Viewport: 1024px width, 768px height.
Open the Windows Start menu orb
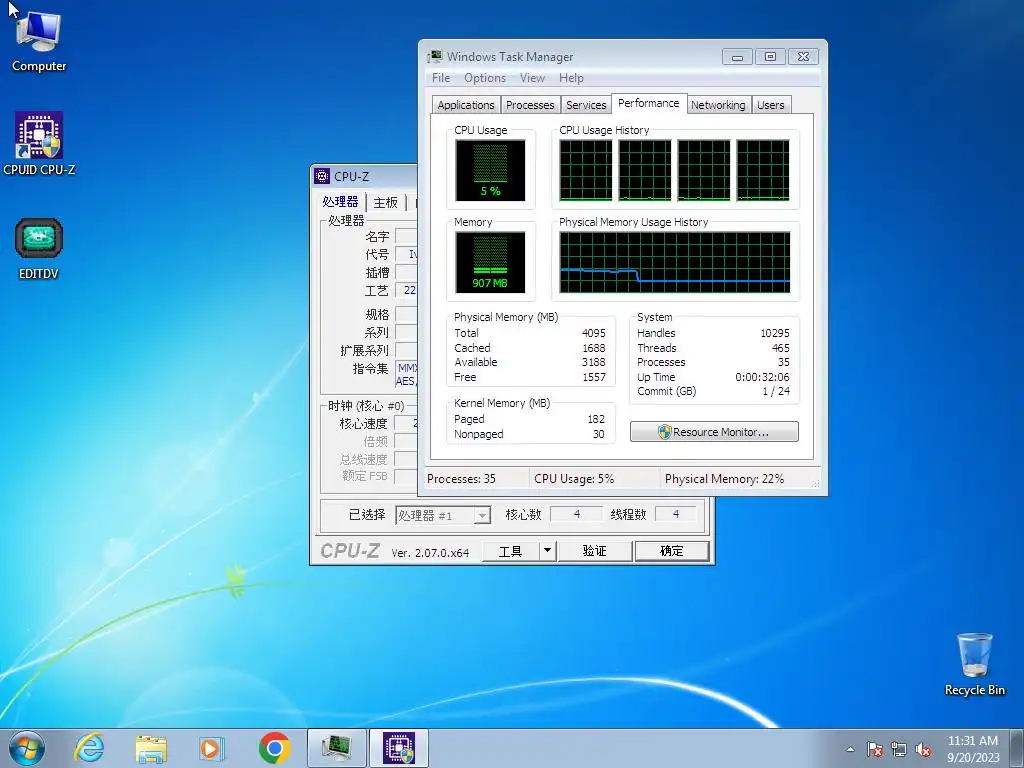pos(27,748)
